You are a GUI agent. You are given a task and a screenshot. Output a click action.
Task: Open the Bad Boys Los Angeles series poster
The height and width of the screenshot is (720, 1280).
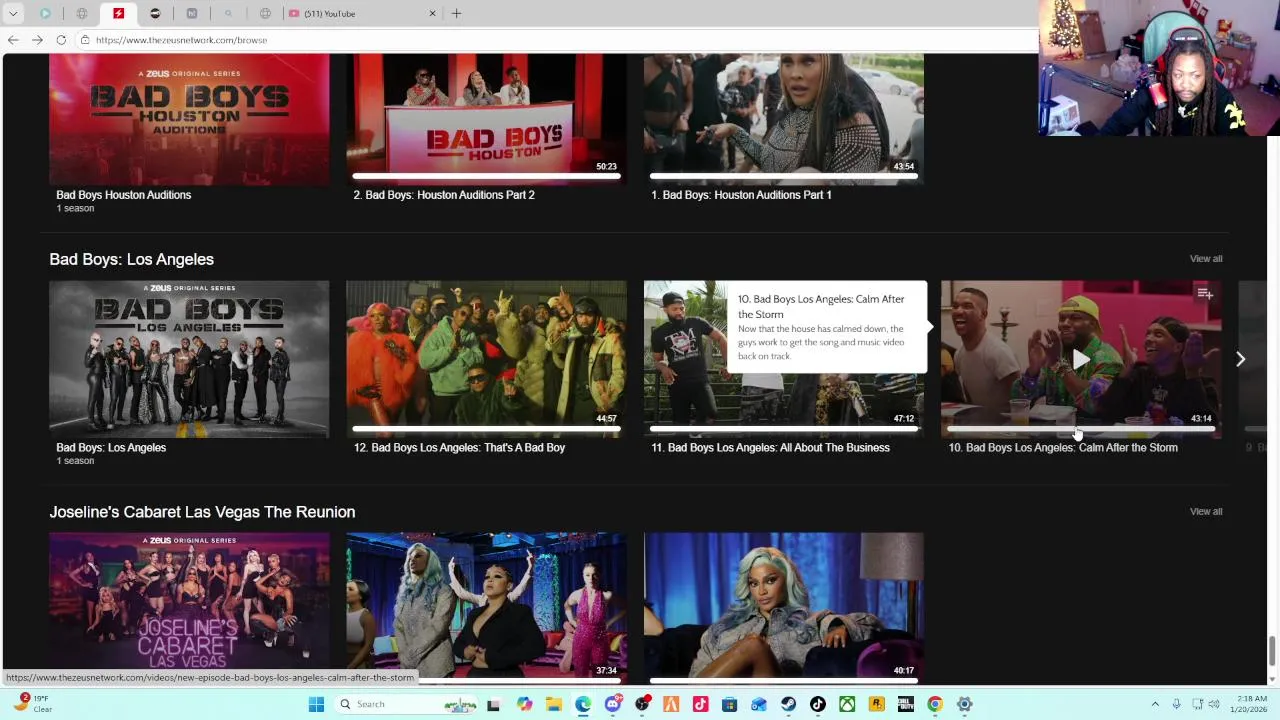tap(189, 359)
